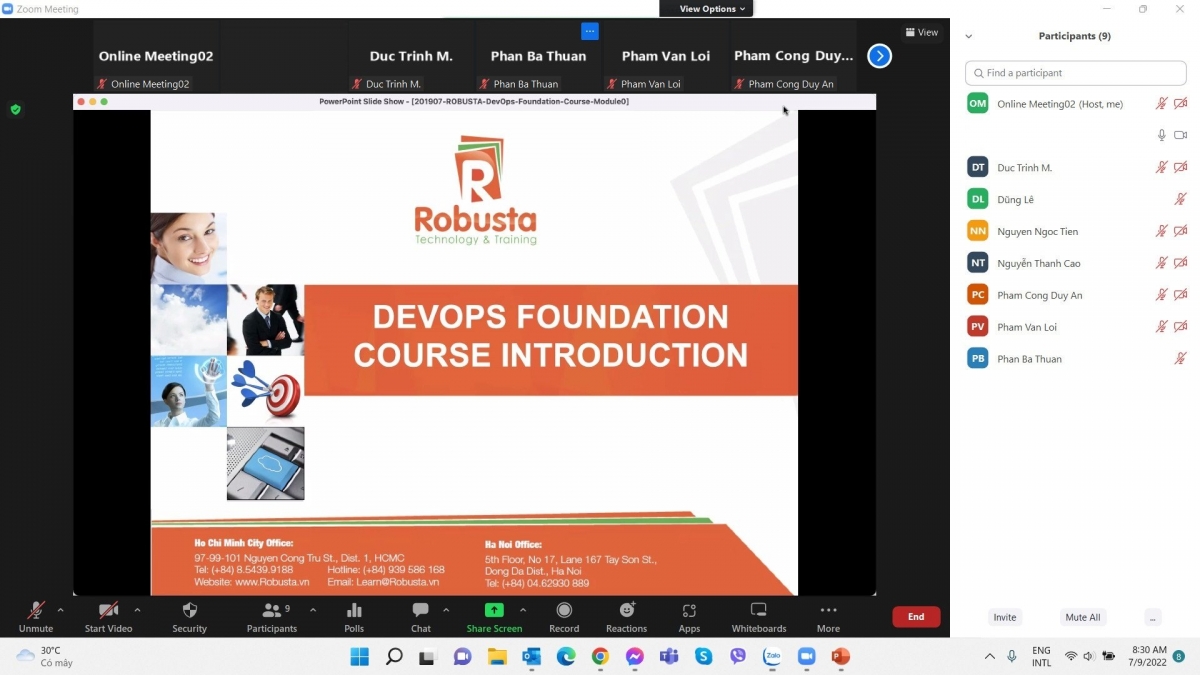Switch the ENG INTL input language

1042,656
